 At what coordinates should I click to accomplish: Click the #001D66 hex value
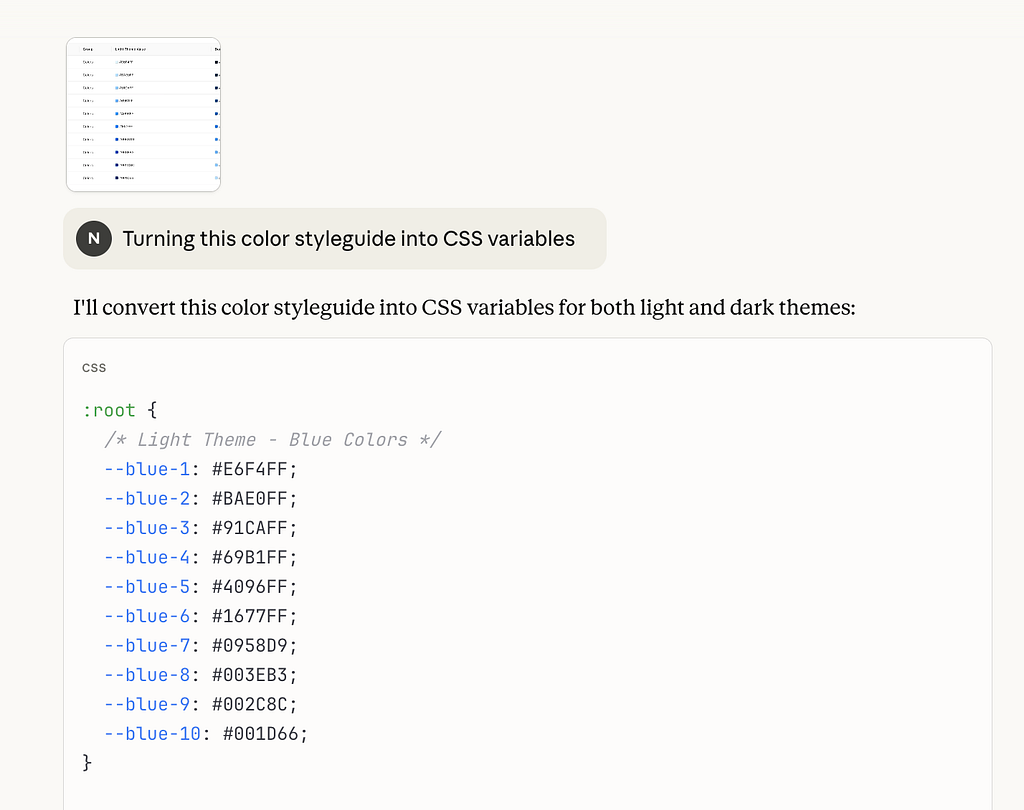[x=265, y=734]
